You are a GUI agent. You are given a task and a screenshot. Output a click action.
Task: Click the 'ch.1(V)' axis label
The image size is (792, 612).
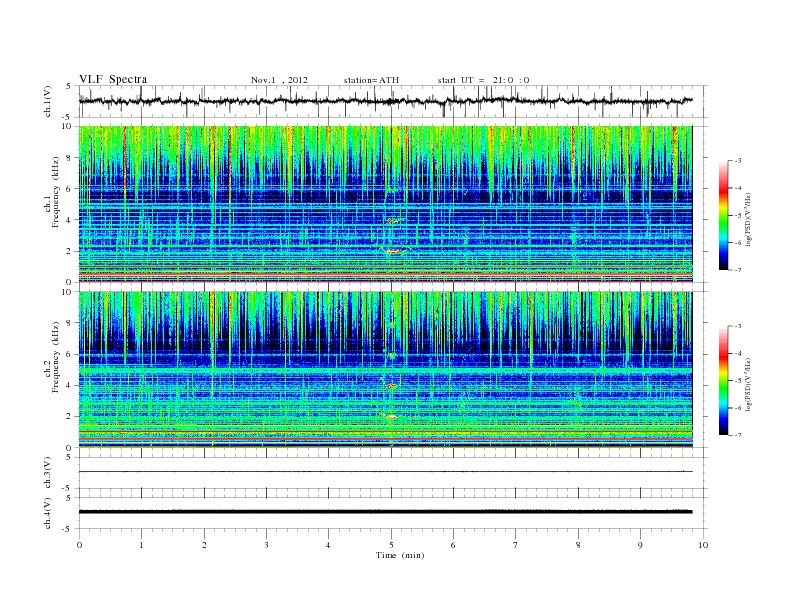point(48,101)
